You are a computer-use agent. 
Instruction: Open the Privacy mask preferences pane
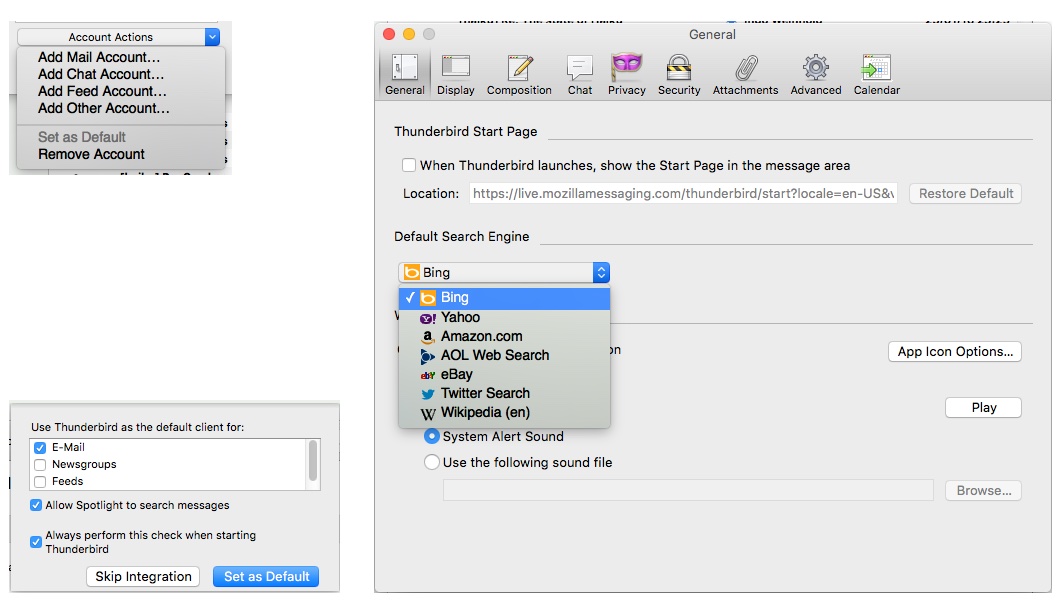tap(627, 74)
